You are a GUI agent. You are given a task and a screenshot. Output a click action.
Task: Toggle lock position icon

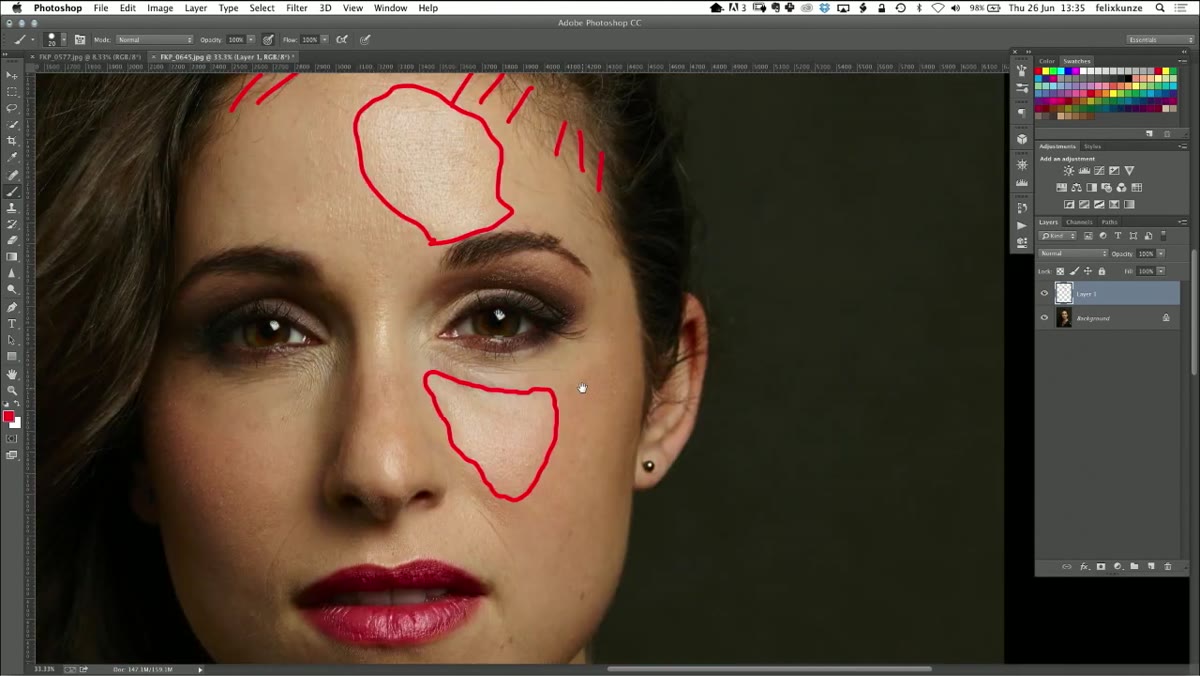pos(1088,271)
